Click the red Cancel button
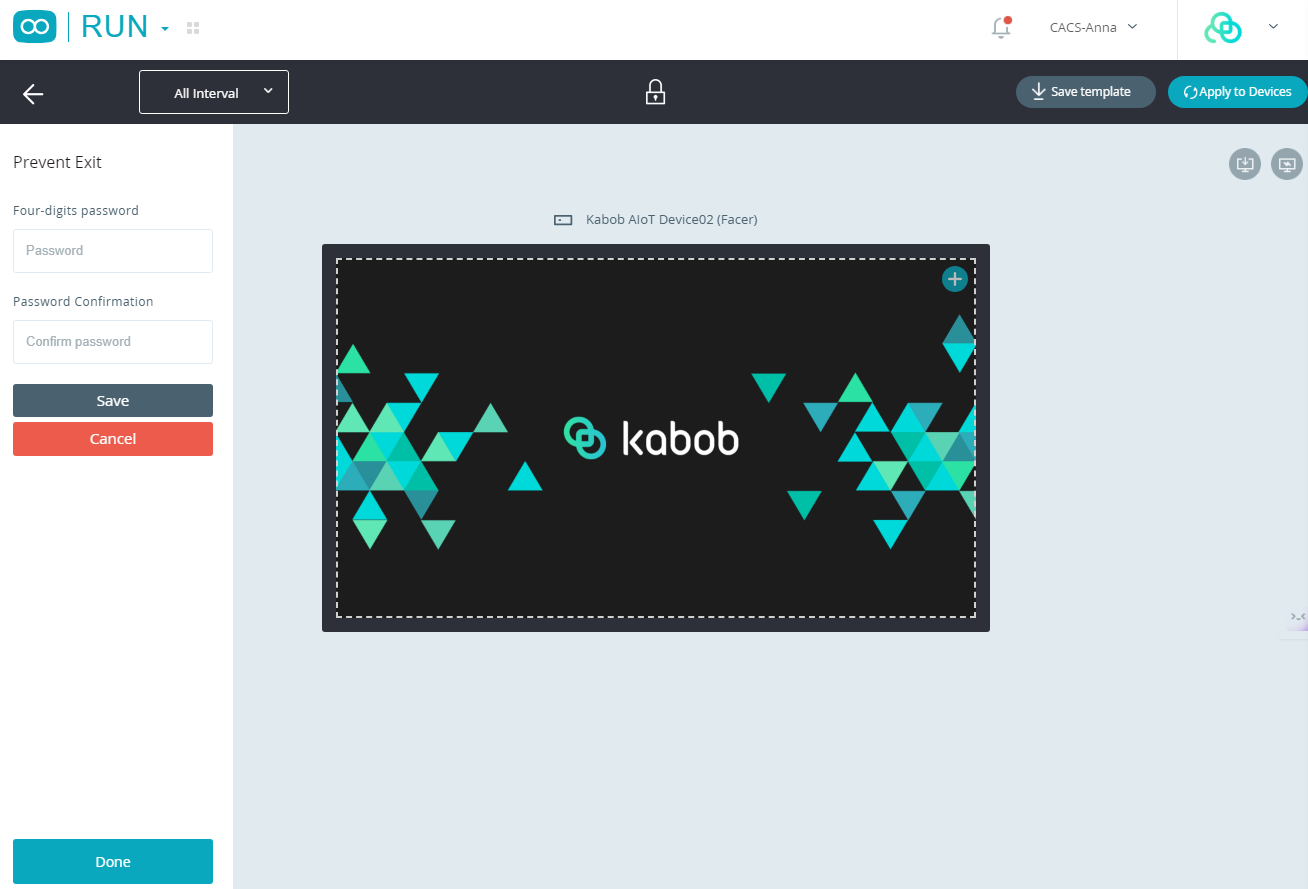The image size is (1308, 889). (x=113, y=439)
